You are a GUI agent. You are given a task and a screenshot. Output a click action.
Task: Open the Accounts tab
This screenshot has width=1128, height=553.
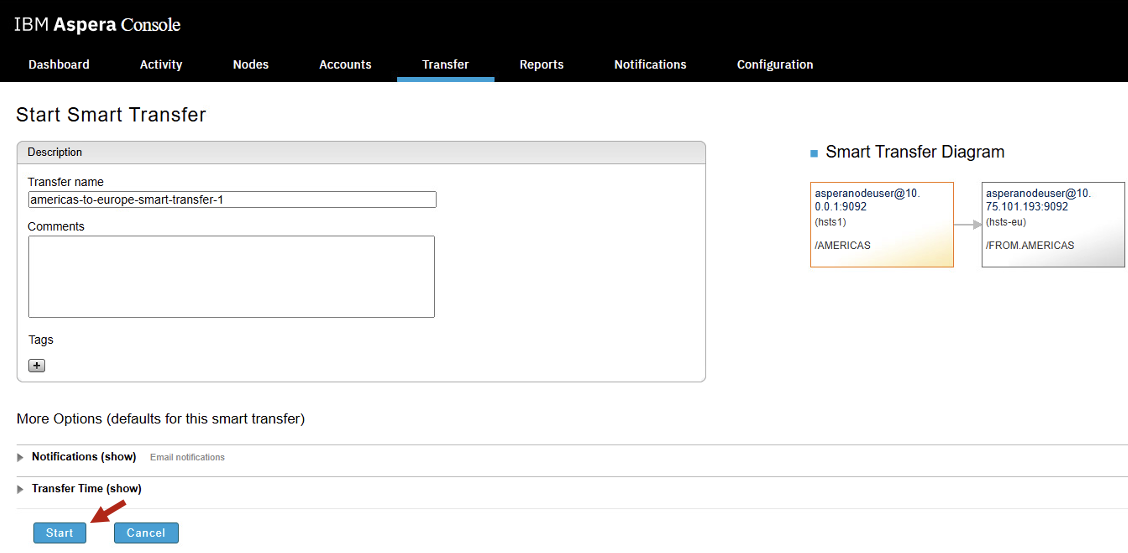pyautogui.click(x=345, y=65)
